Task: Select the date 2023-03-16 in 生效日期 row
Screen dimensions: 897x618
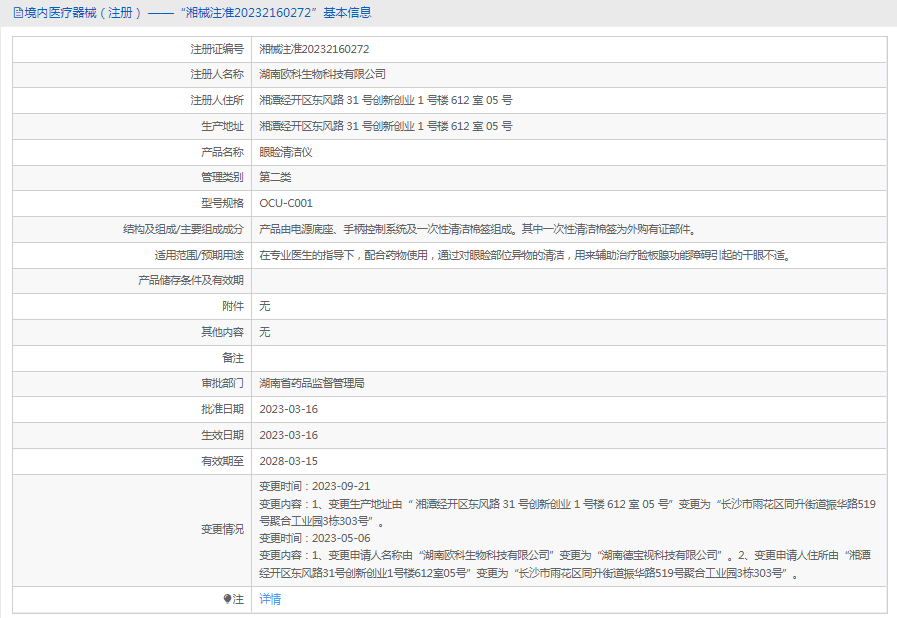Action: (x=288, y=435)
